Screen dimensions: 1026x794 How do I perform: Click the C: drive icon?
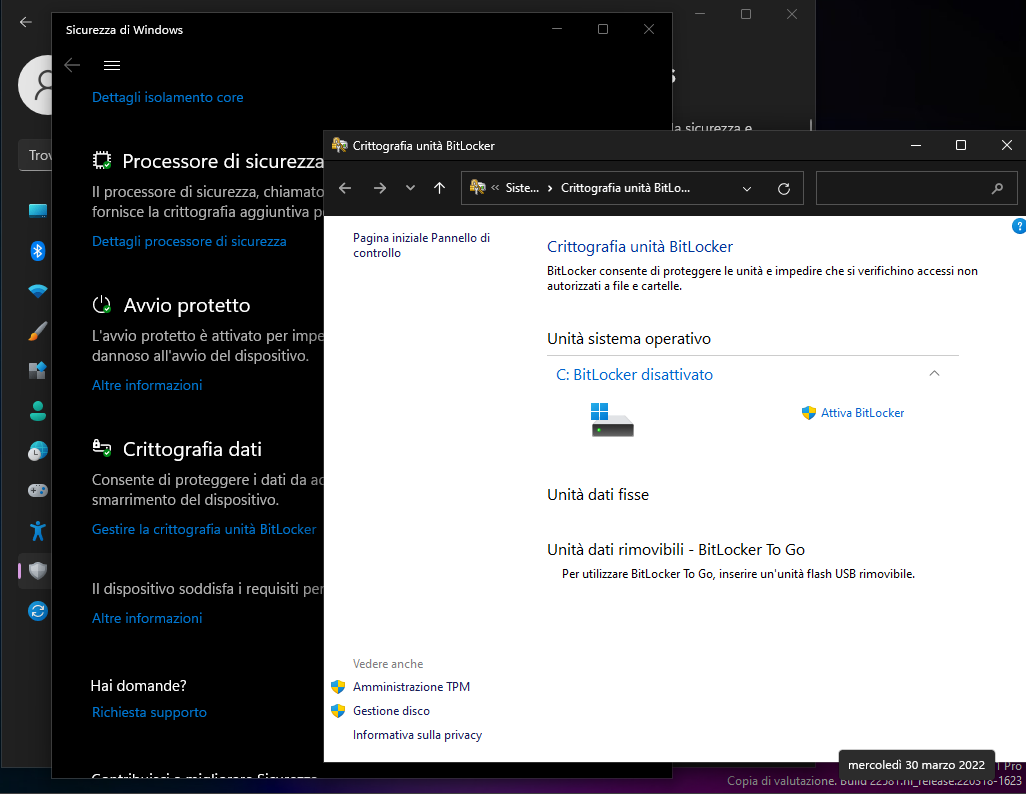click(x=612, y=420)
